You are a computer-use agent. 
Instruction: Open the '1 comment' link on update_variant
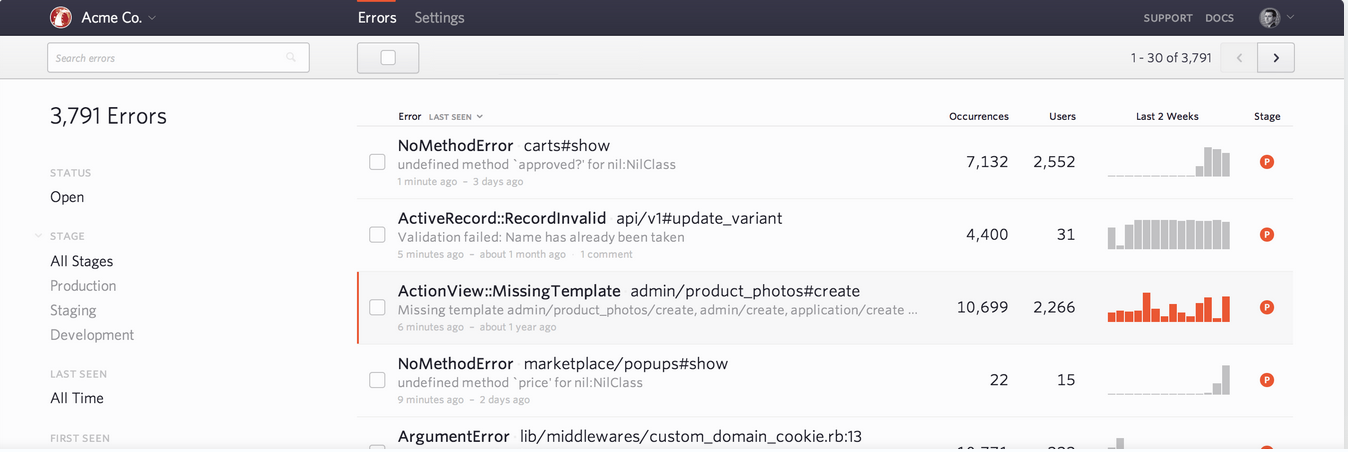click(x=606, y=255)
